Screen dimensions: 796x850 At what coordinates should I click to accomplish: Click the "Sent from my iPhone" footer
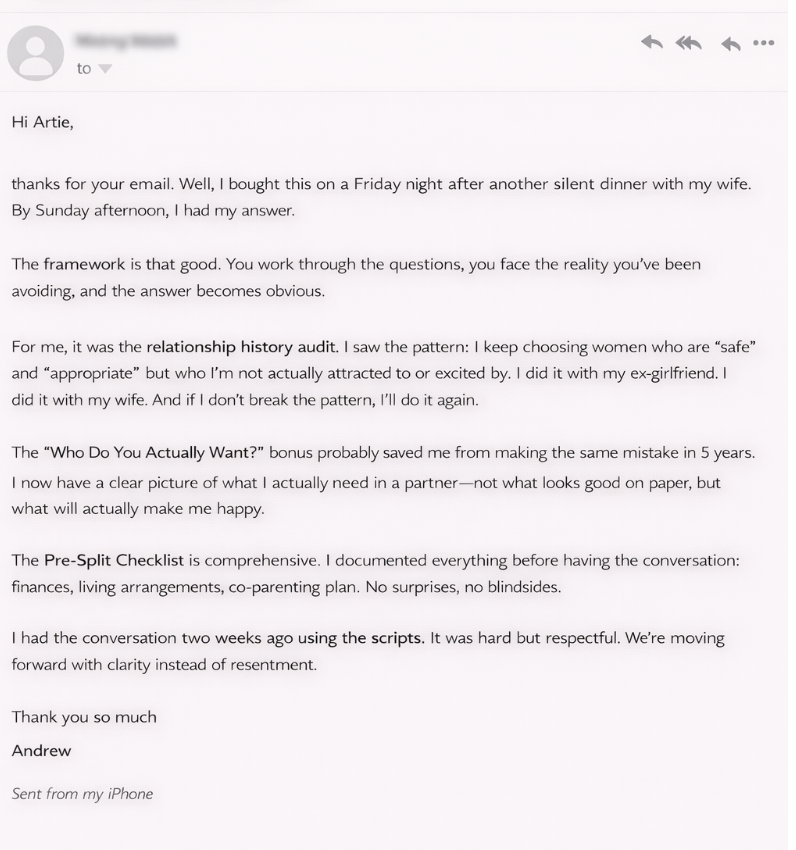pos(82,794)
